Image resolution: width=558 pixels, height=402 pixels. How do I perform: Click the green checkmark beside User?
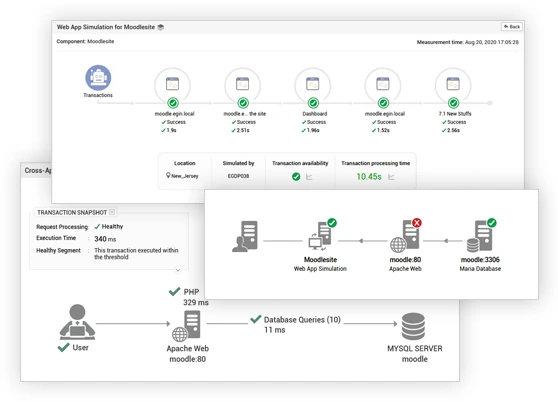[x=63, y=347]
